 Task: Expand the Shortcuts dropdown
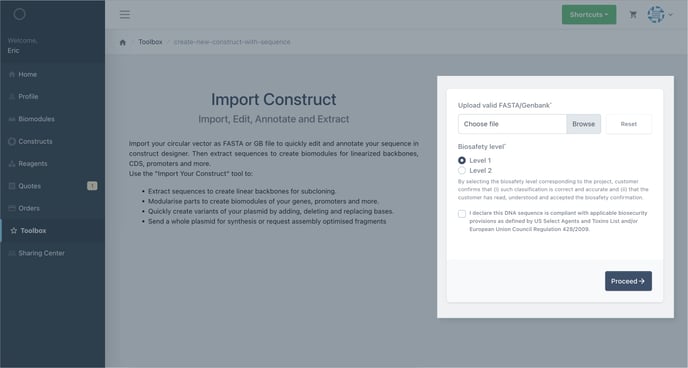589,14
